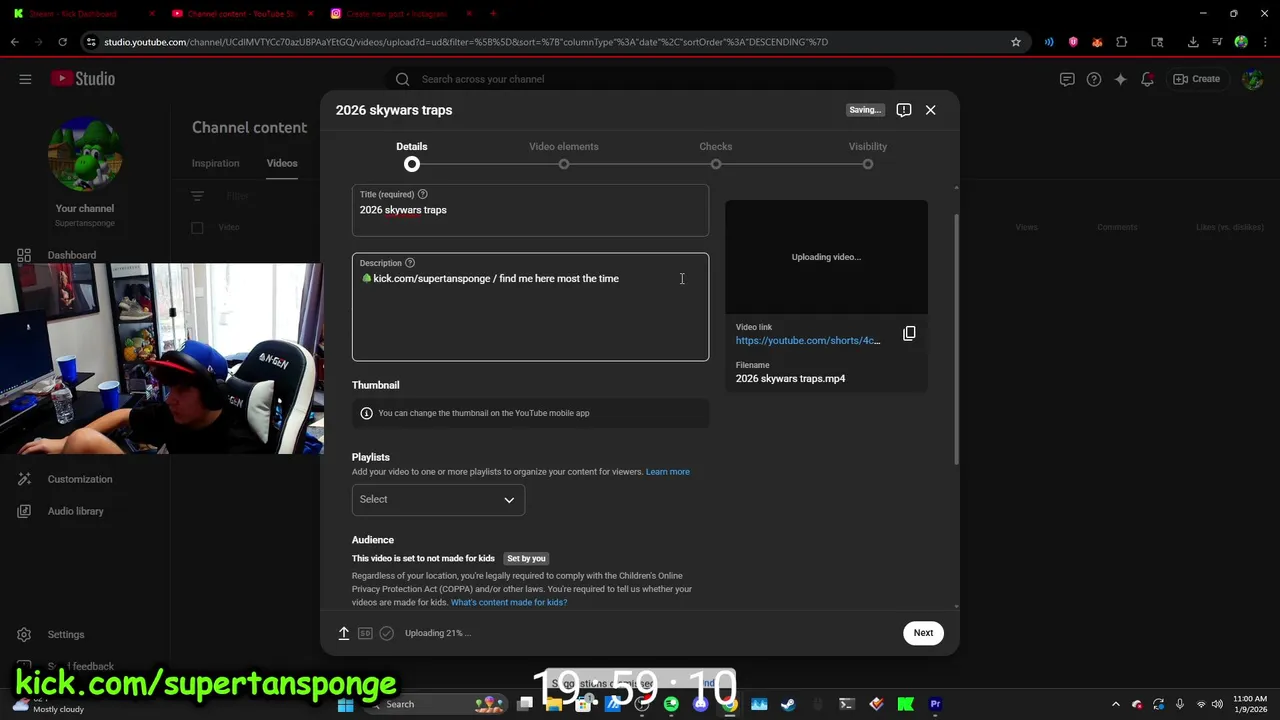
Task: Open Spotify from the taskbar
Action: tap(671, 704)
